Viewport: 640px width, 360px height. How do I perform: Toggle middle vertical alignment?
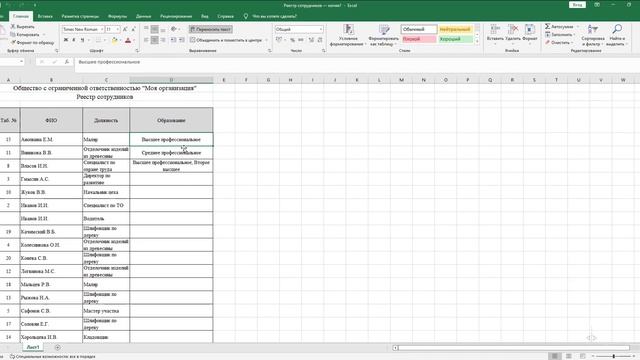154,29
